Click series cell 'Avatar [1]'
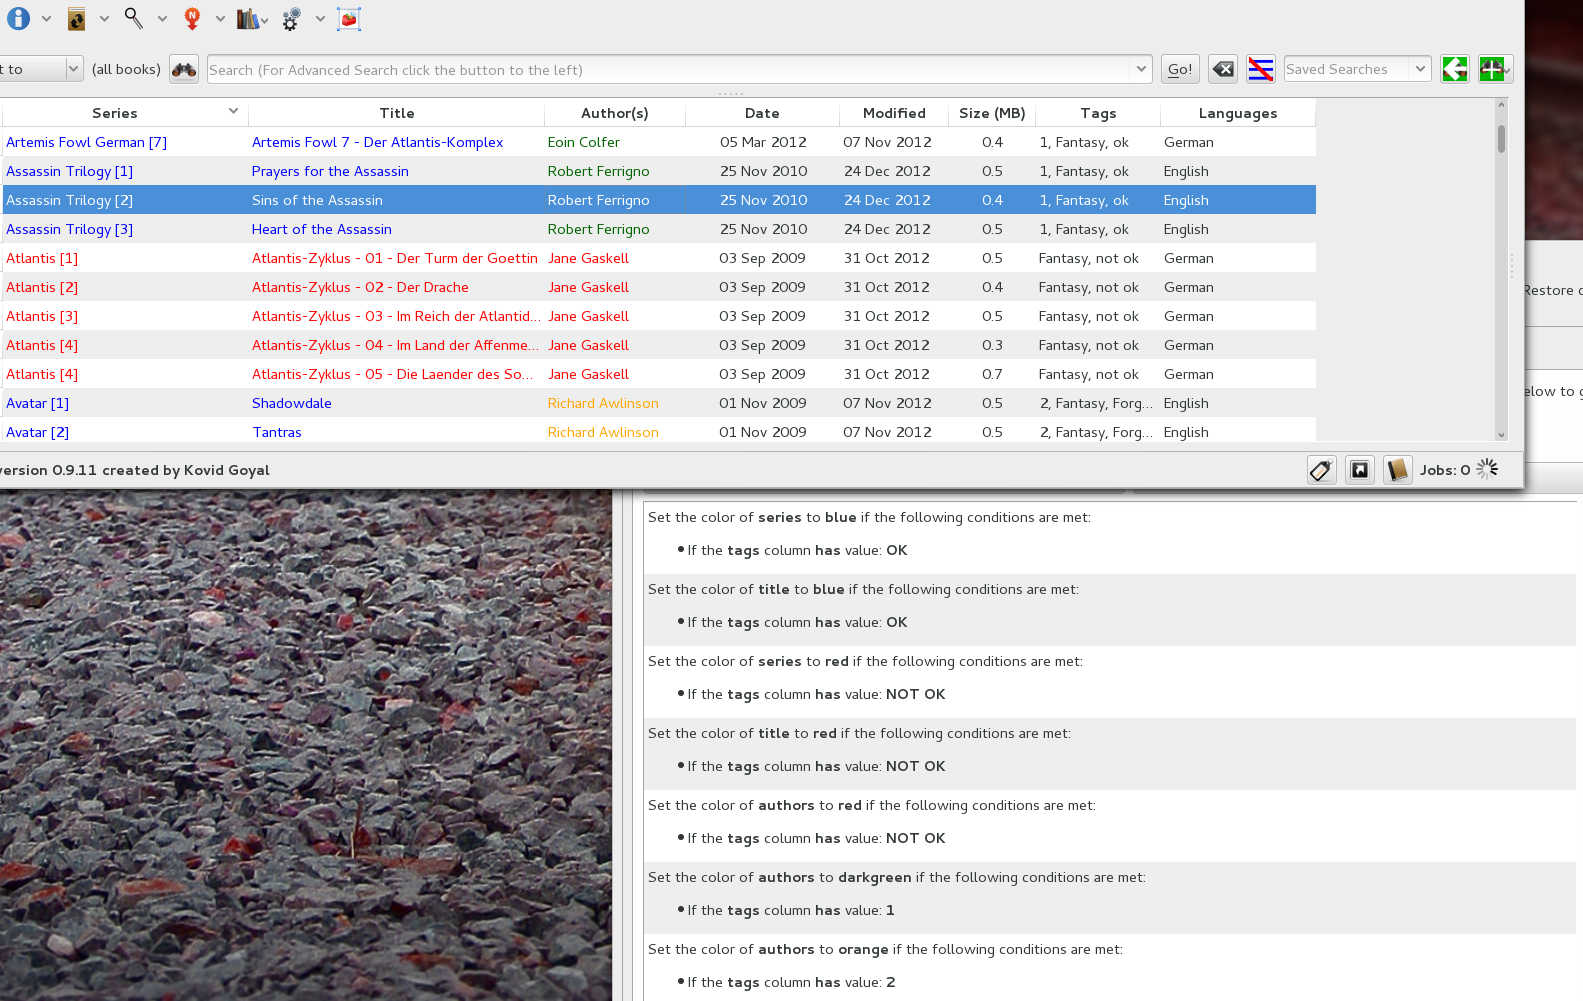This screenshot has width=1583, height=1001. point(125,403)
